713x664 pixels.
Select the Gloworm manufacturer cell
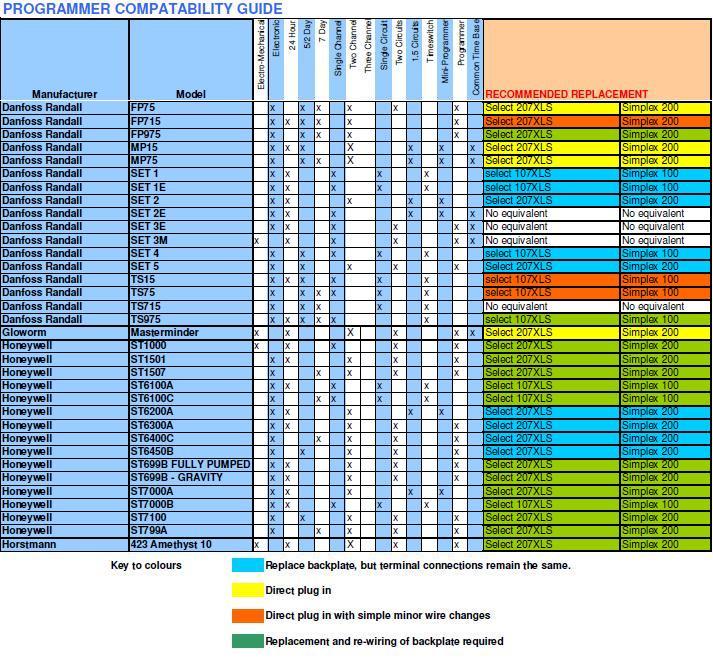[64, 332]
